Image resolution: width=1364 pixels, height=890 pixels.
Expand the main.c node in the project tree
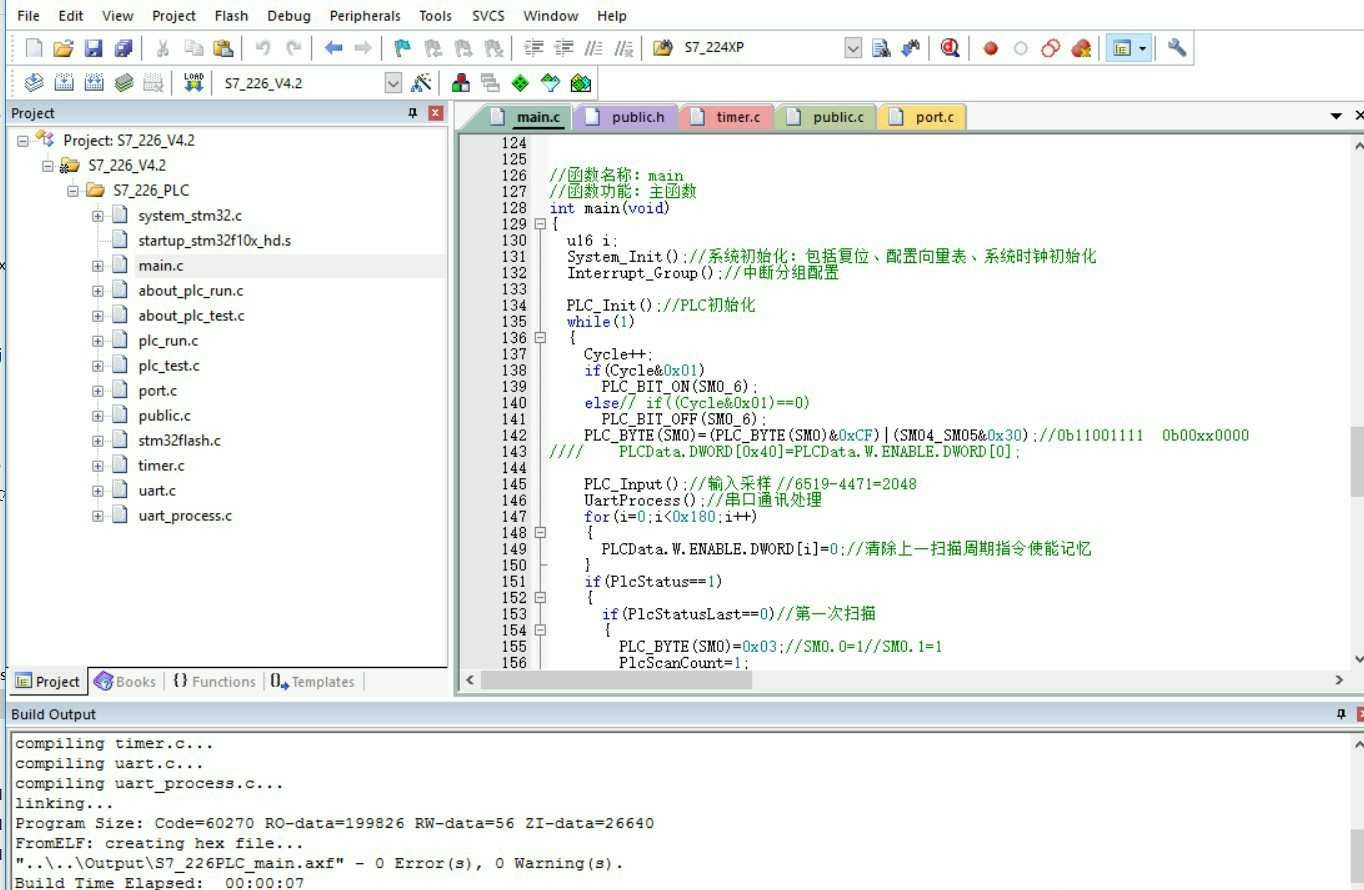96,265
